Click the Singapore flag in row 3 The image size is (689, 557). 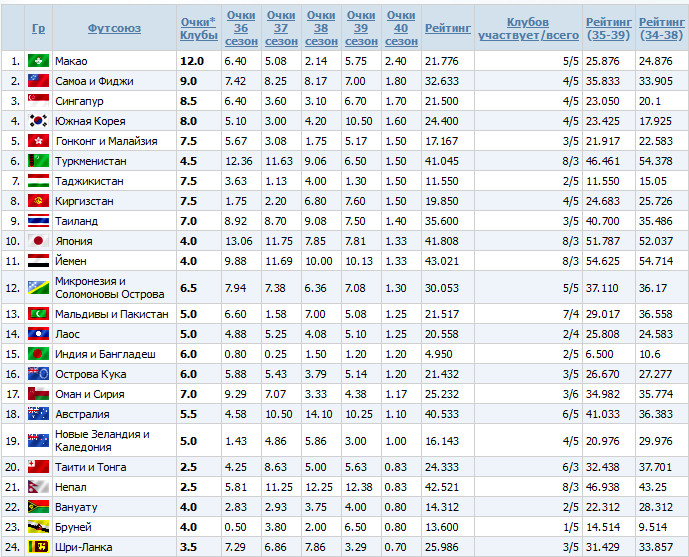[38, 102]
